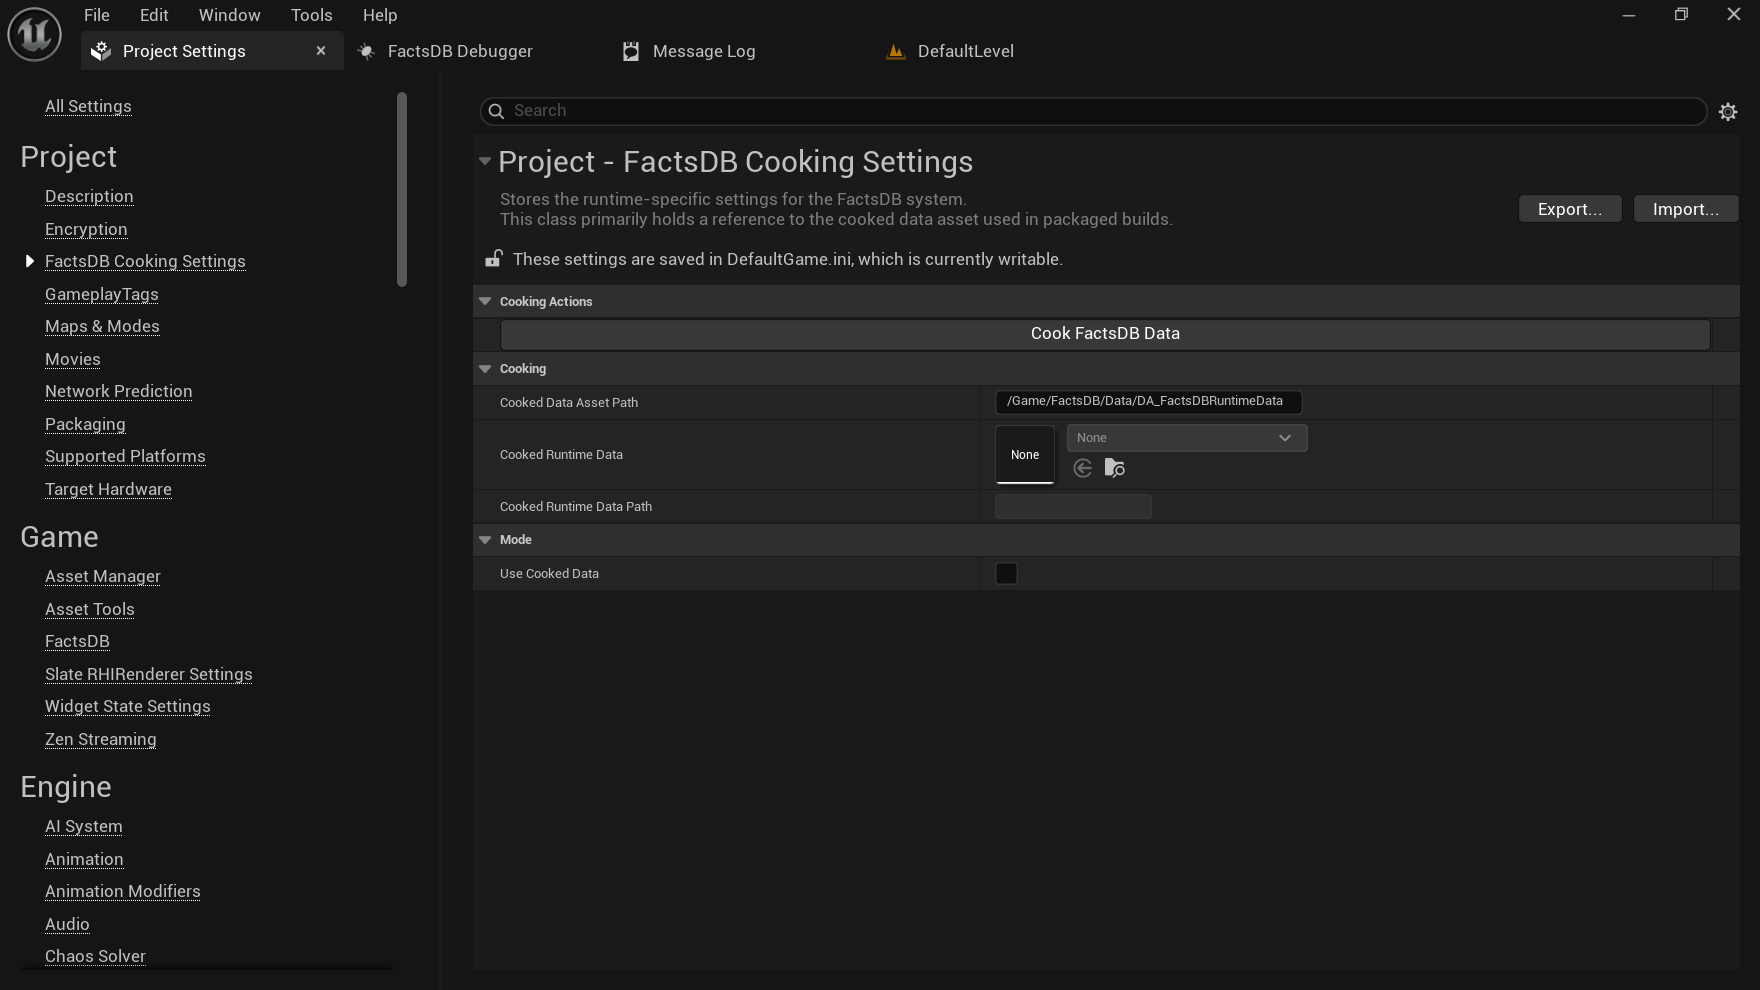Click the FactsDB Debugger bug icon

366,51
